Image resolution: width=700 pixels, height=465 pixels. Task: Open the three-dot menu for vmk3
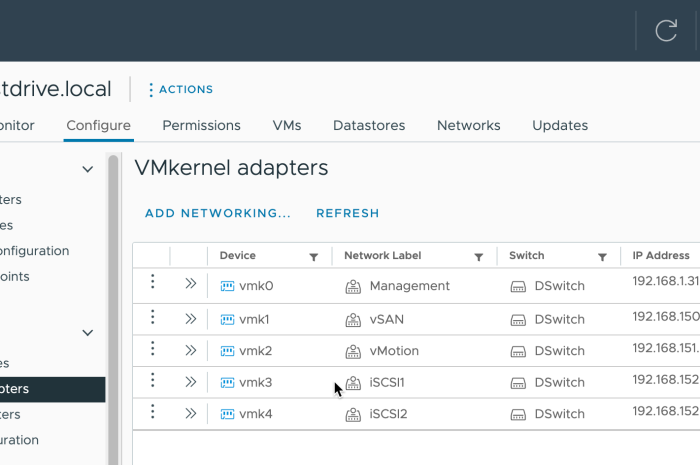coord(152,381)
